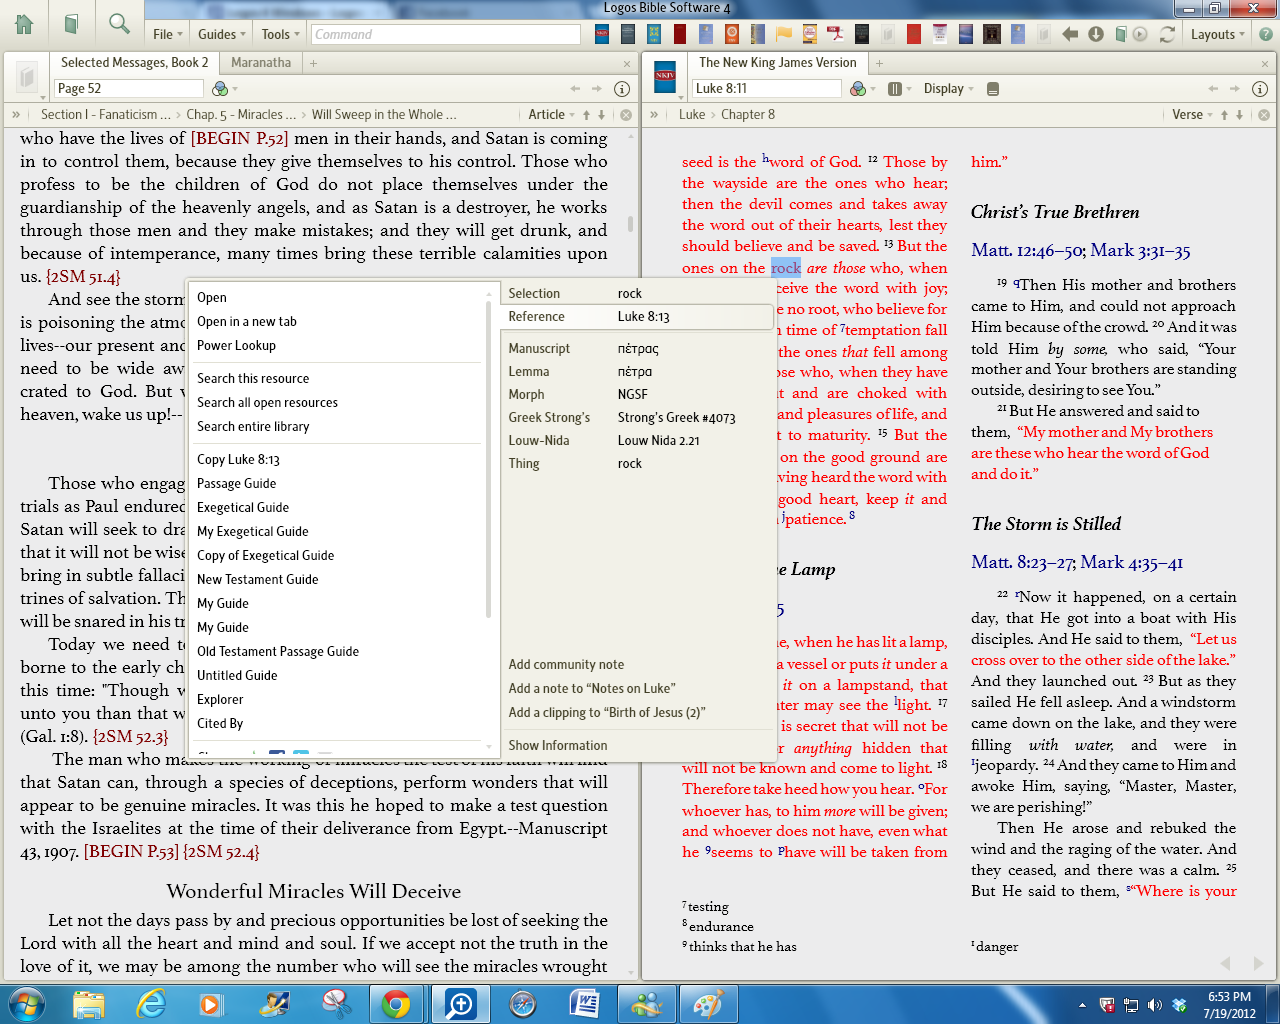Click the Selected Messages book cover icon

click(x=27, y=76)
